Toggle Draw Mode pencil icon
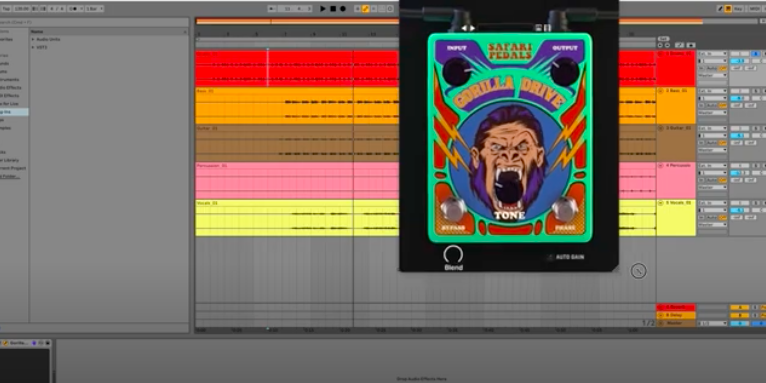Viewport: 766px width, 383px height. point(720,9)
